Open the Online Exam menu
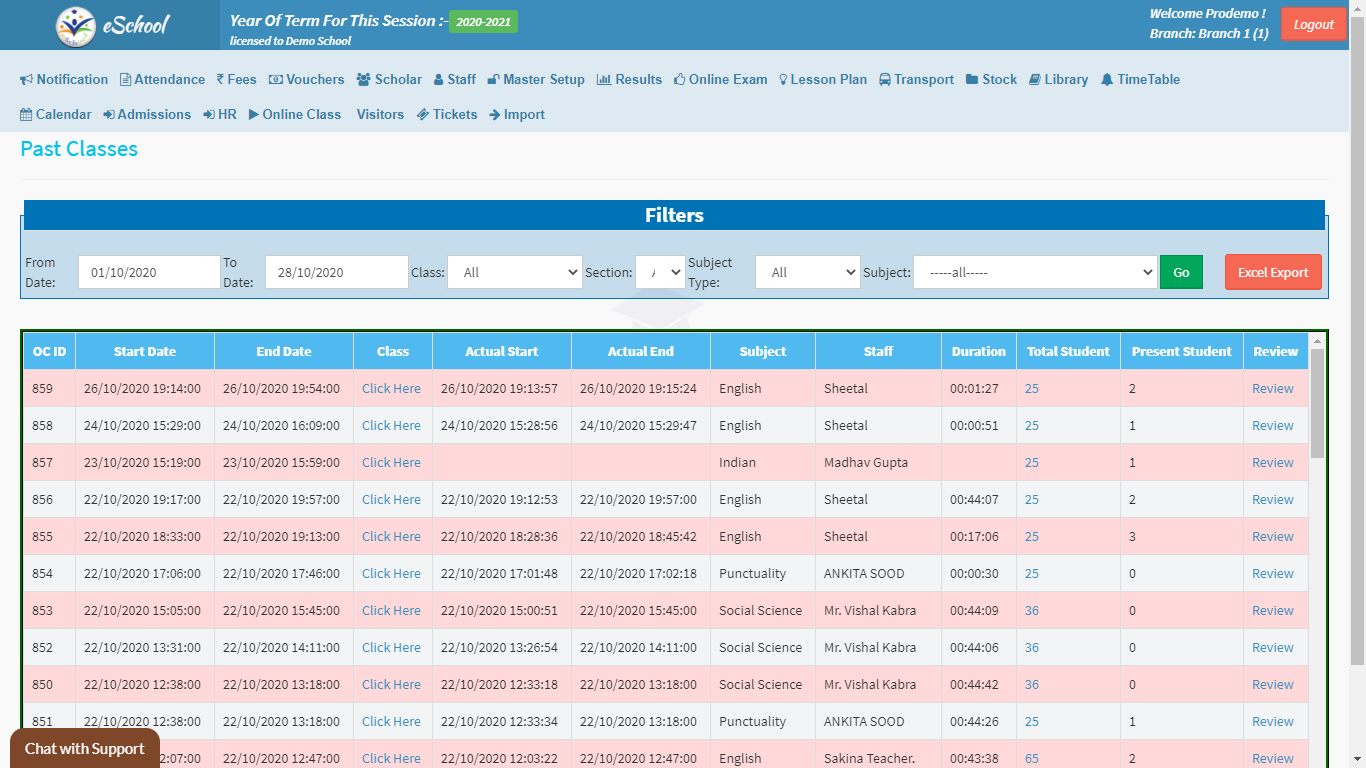This screenshot has height=768, width=1366. click(720, 80)
